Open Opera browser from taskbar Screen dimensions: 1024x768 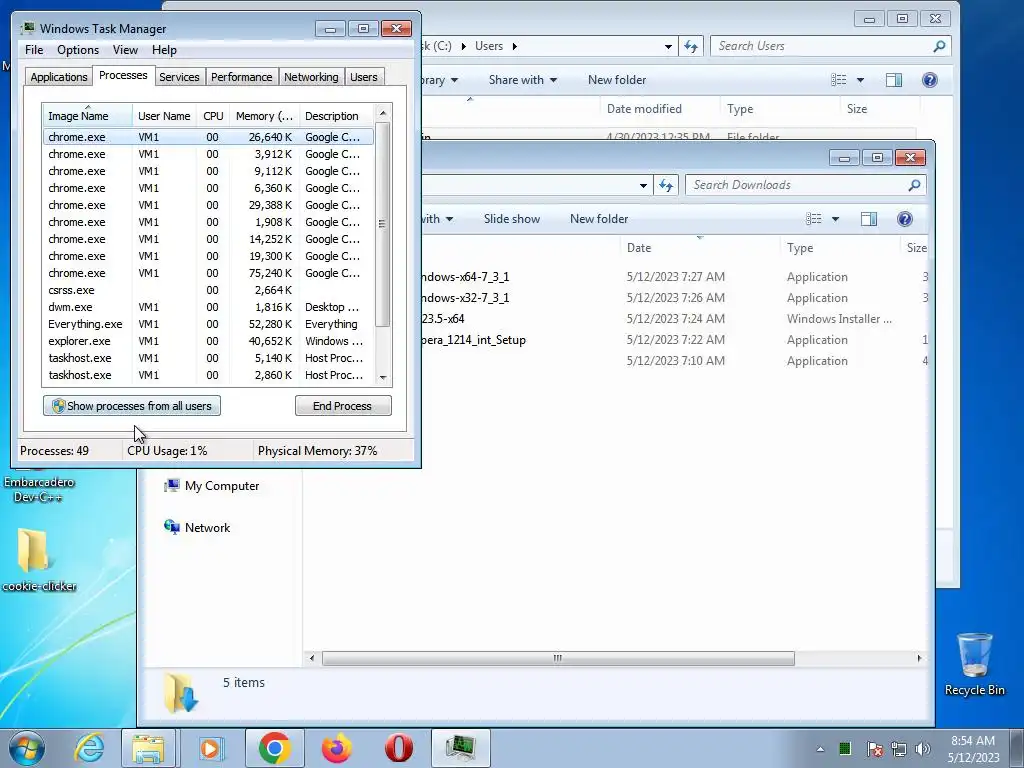point(398,748)
